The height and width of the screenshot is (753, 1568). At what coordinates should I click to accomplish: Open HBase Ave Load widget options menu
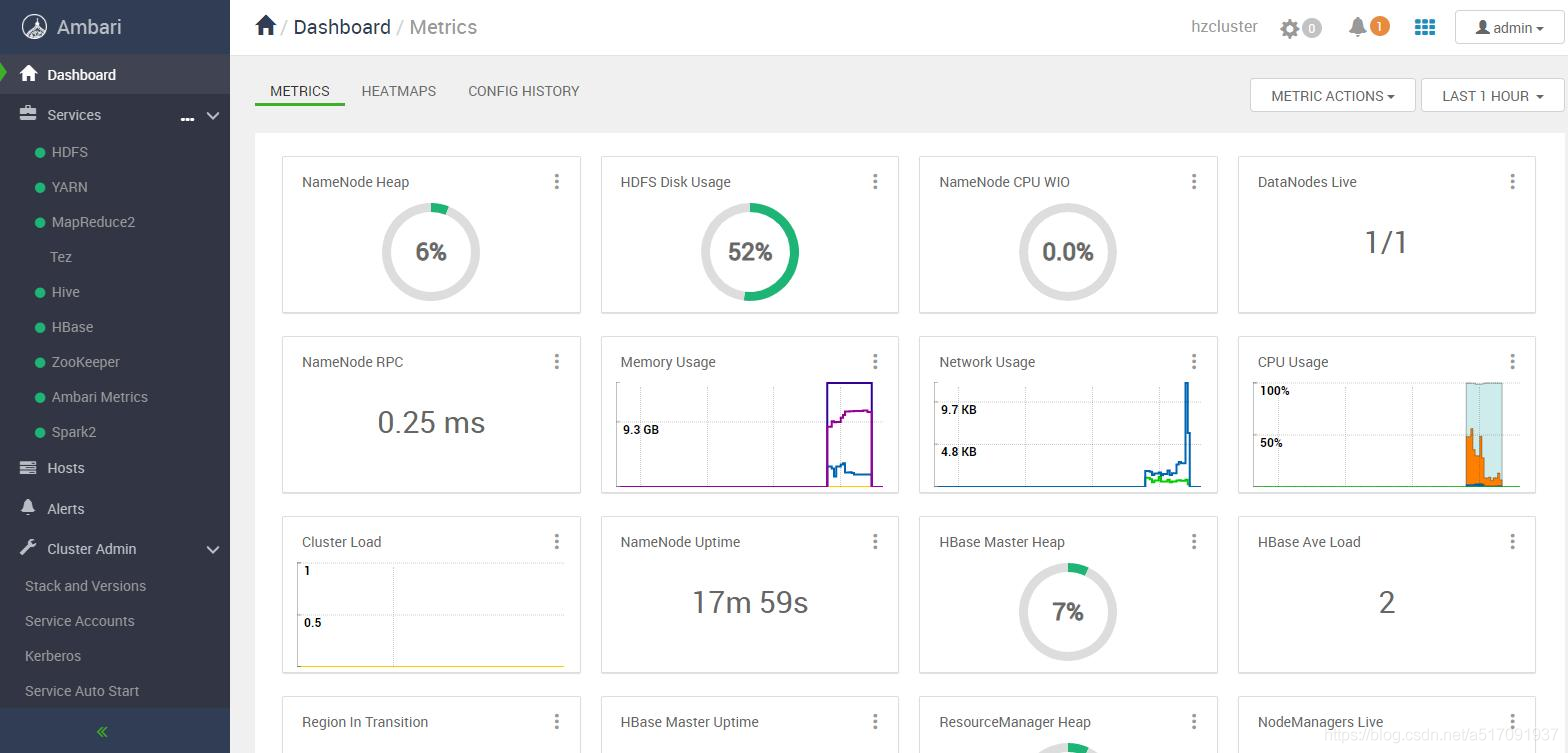point(1512,541)
